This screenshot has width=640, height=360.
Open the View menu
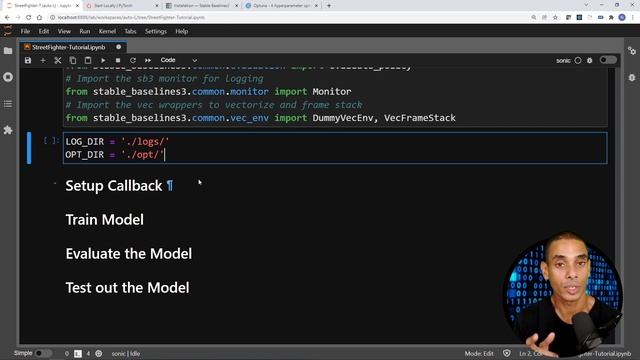(64, 31)
